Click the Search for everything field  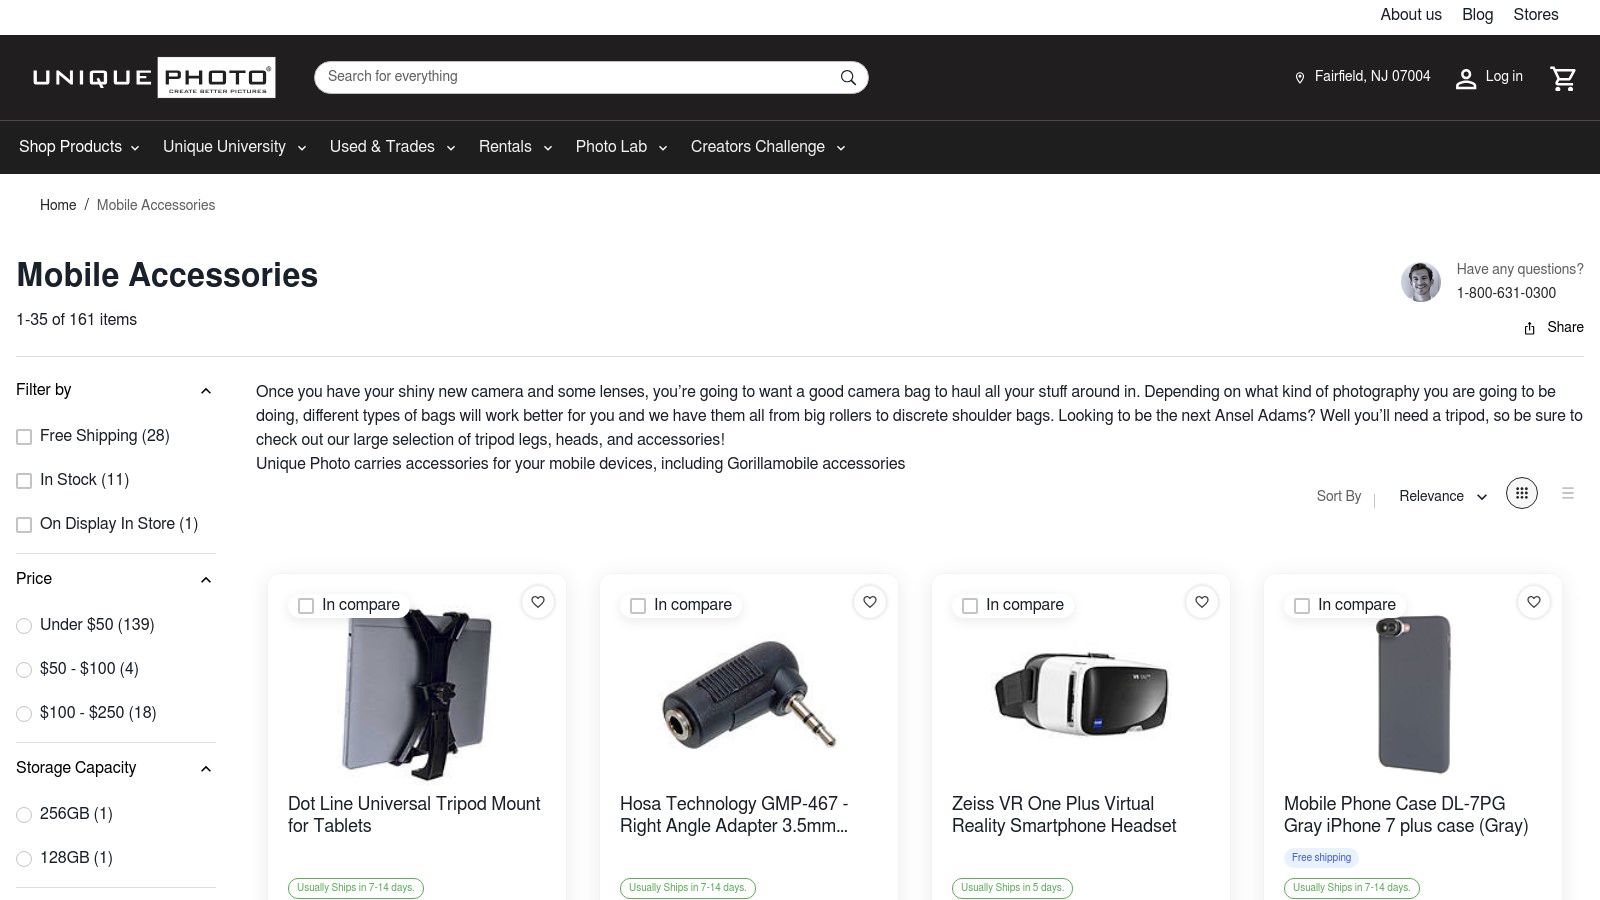580,77
